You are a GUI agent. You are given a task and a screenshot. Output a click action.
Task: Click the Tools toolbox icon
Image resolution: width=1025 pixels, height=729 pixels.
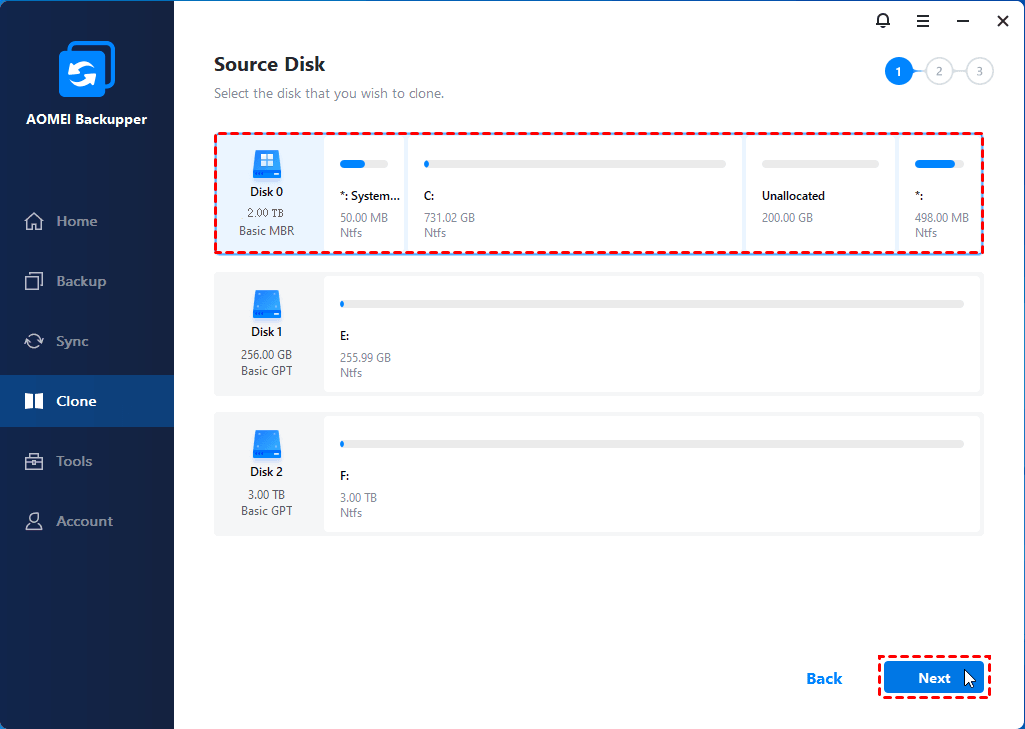tap(34, 461)
